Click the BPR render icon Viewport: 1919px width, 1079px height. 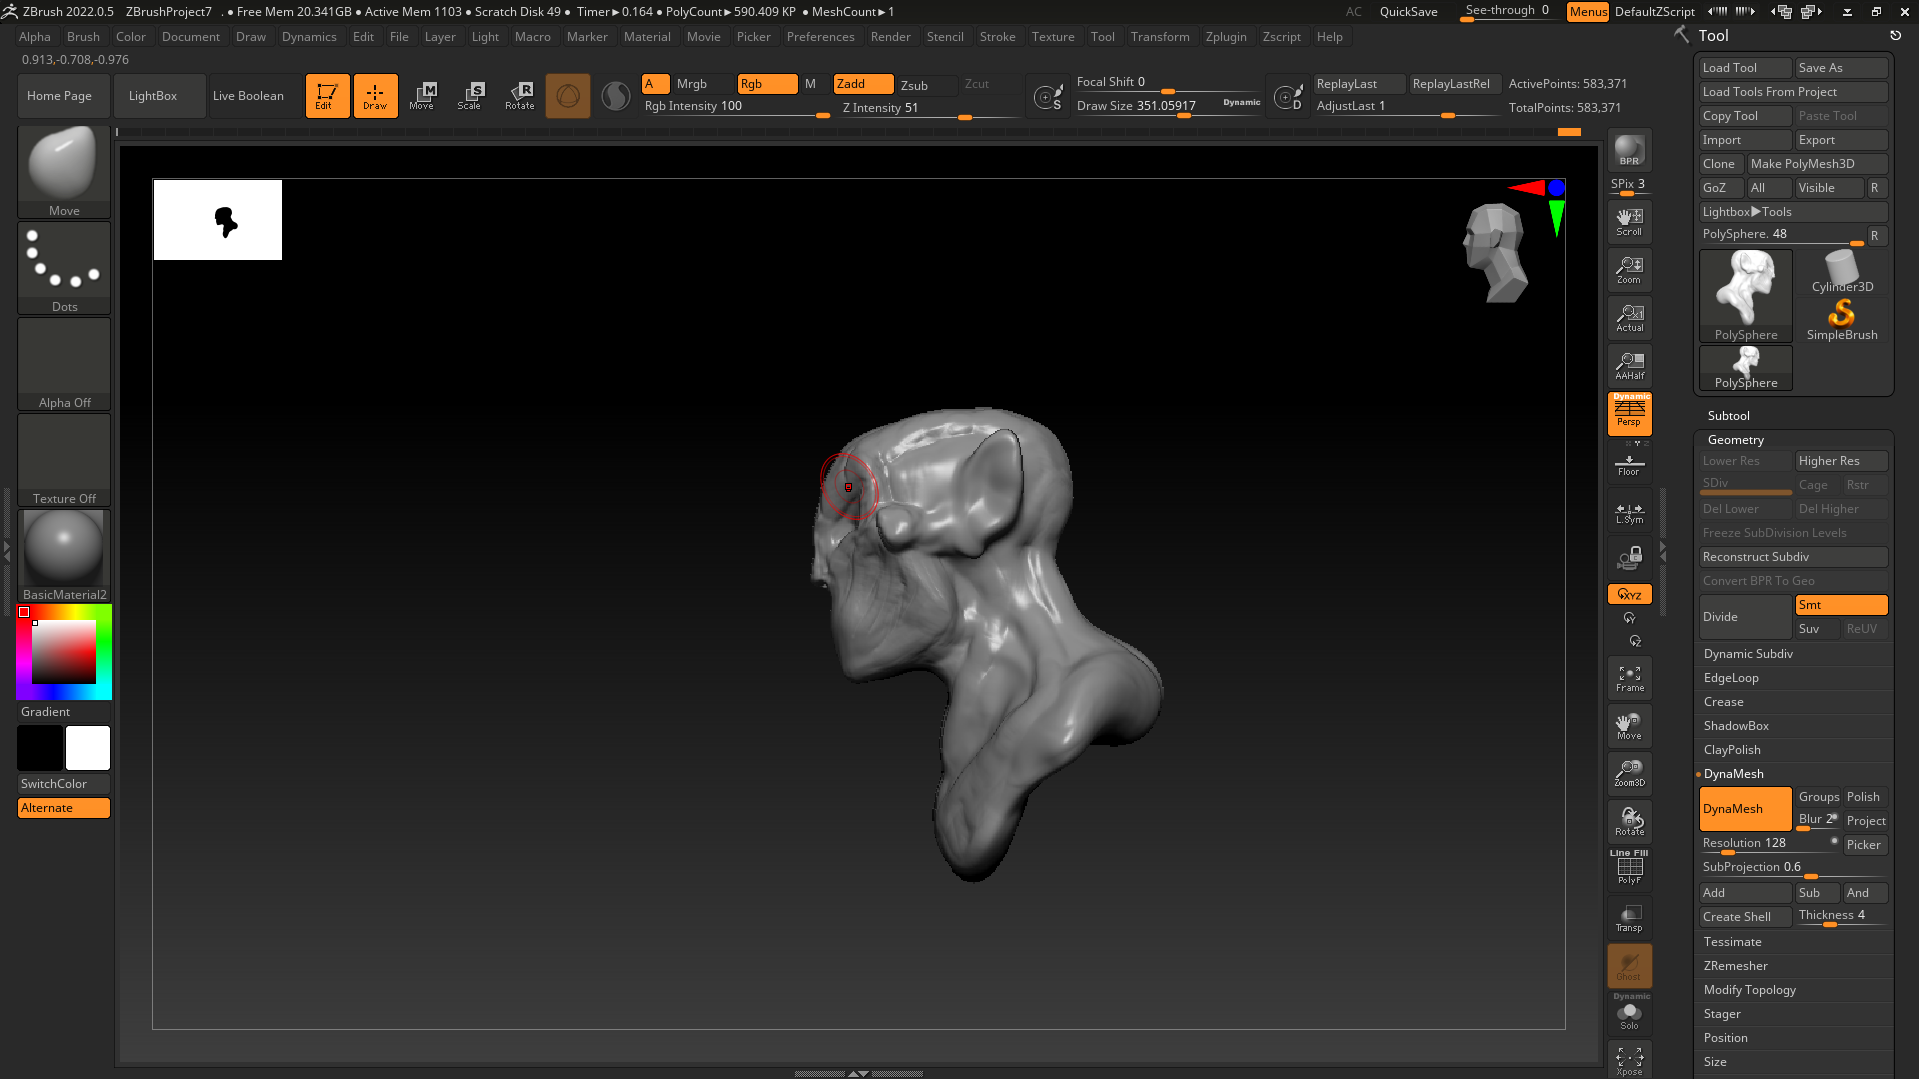click(1629, 150)
